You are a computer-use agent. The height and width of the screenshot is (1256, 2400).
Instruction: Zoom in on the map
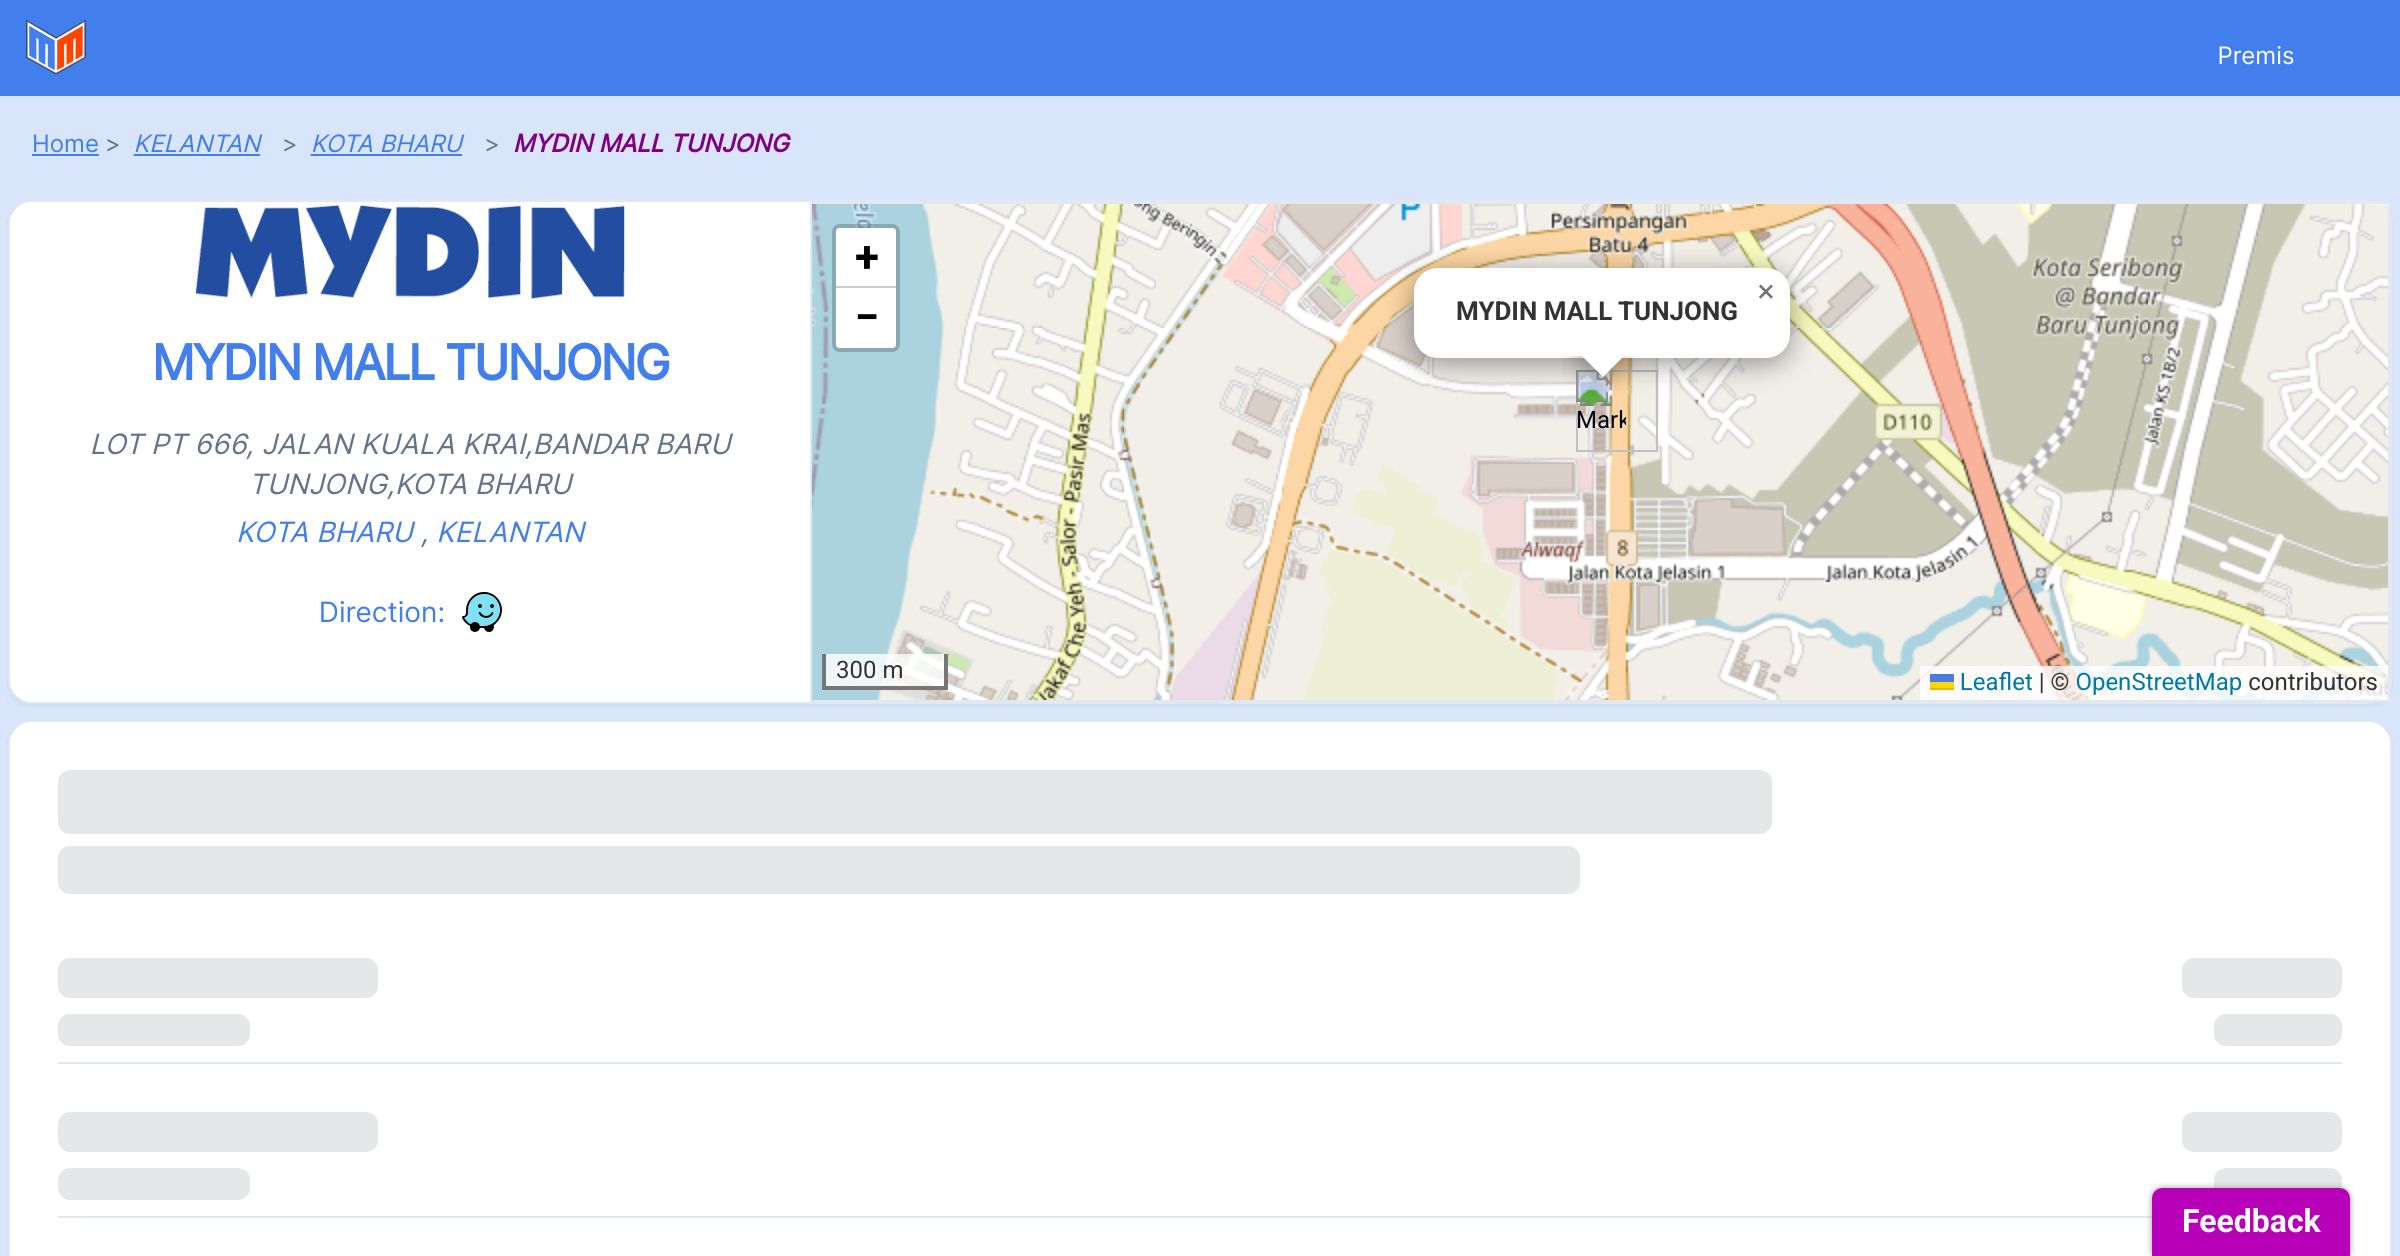866,258
